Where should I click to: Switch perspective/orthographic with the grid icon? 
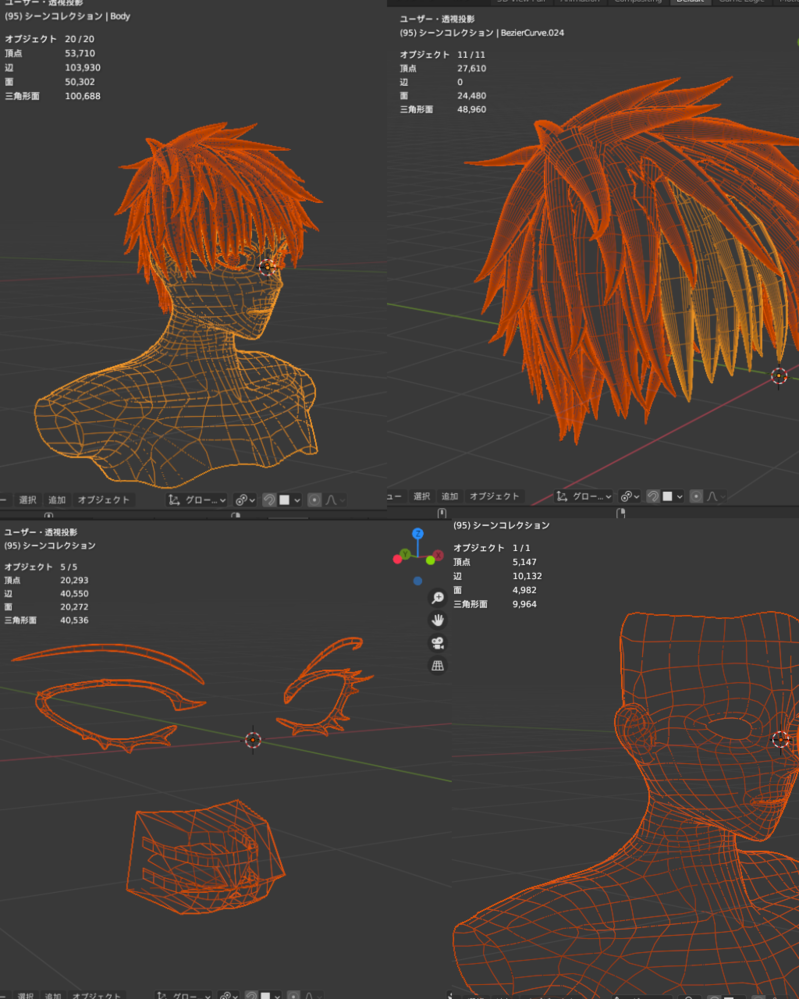click(437, 666)
